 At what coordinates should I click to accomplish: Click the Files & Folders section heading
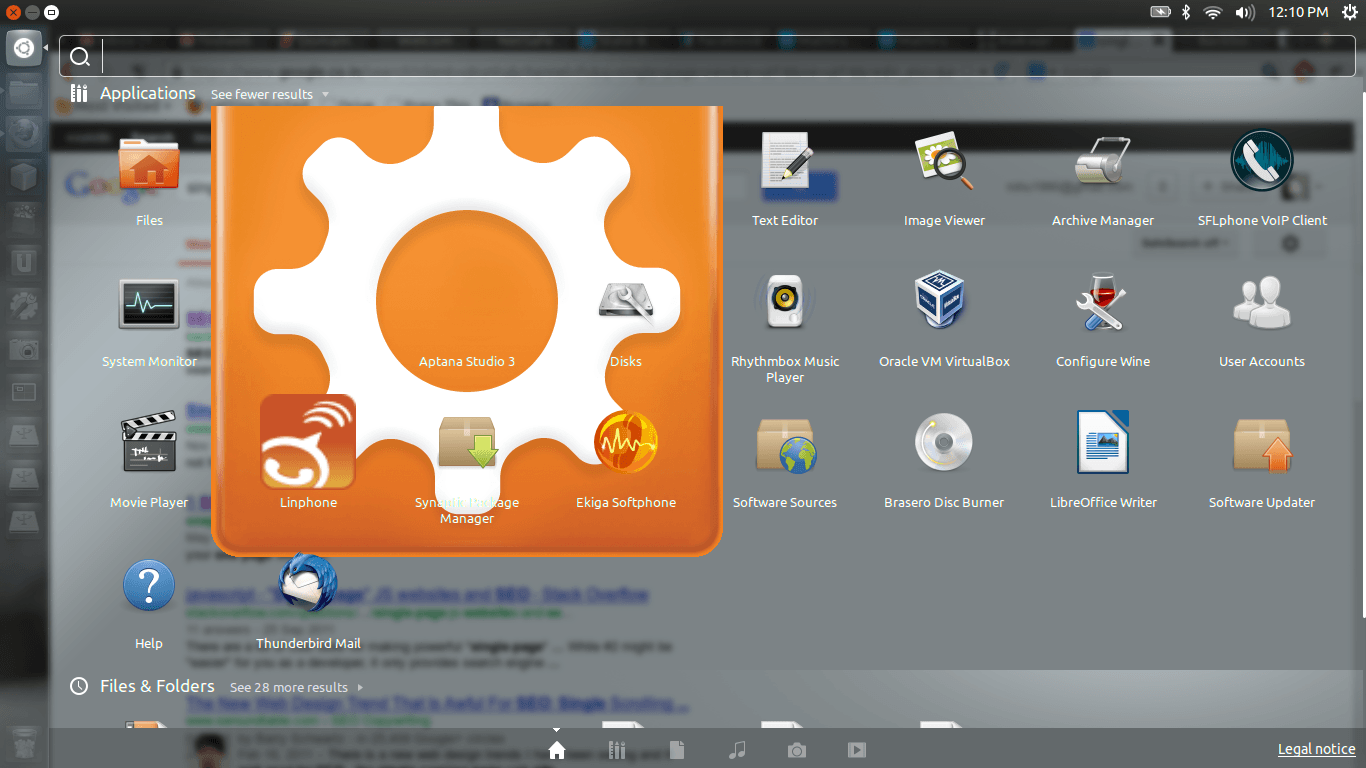(x=157, y=686)
